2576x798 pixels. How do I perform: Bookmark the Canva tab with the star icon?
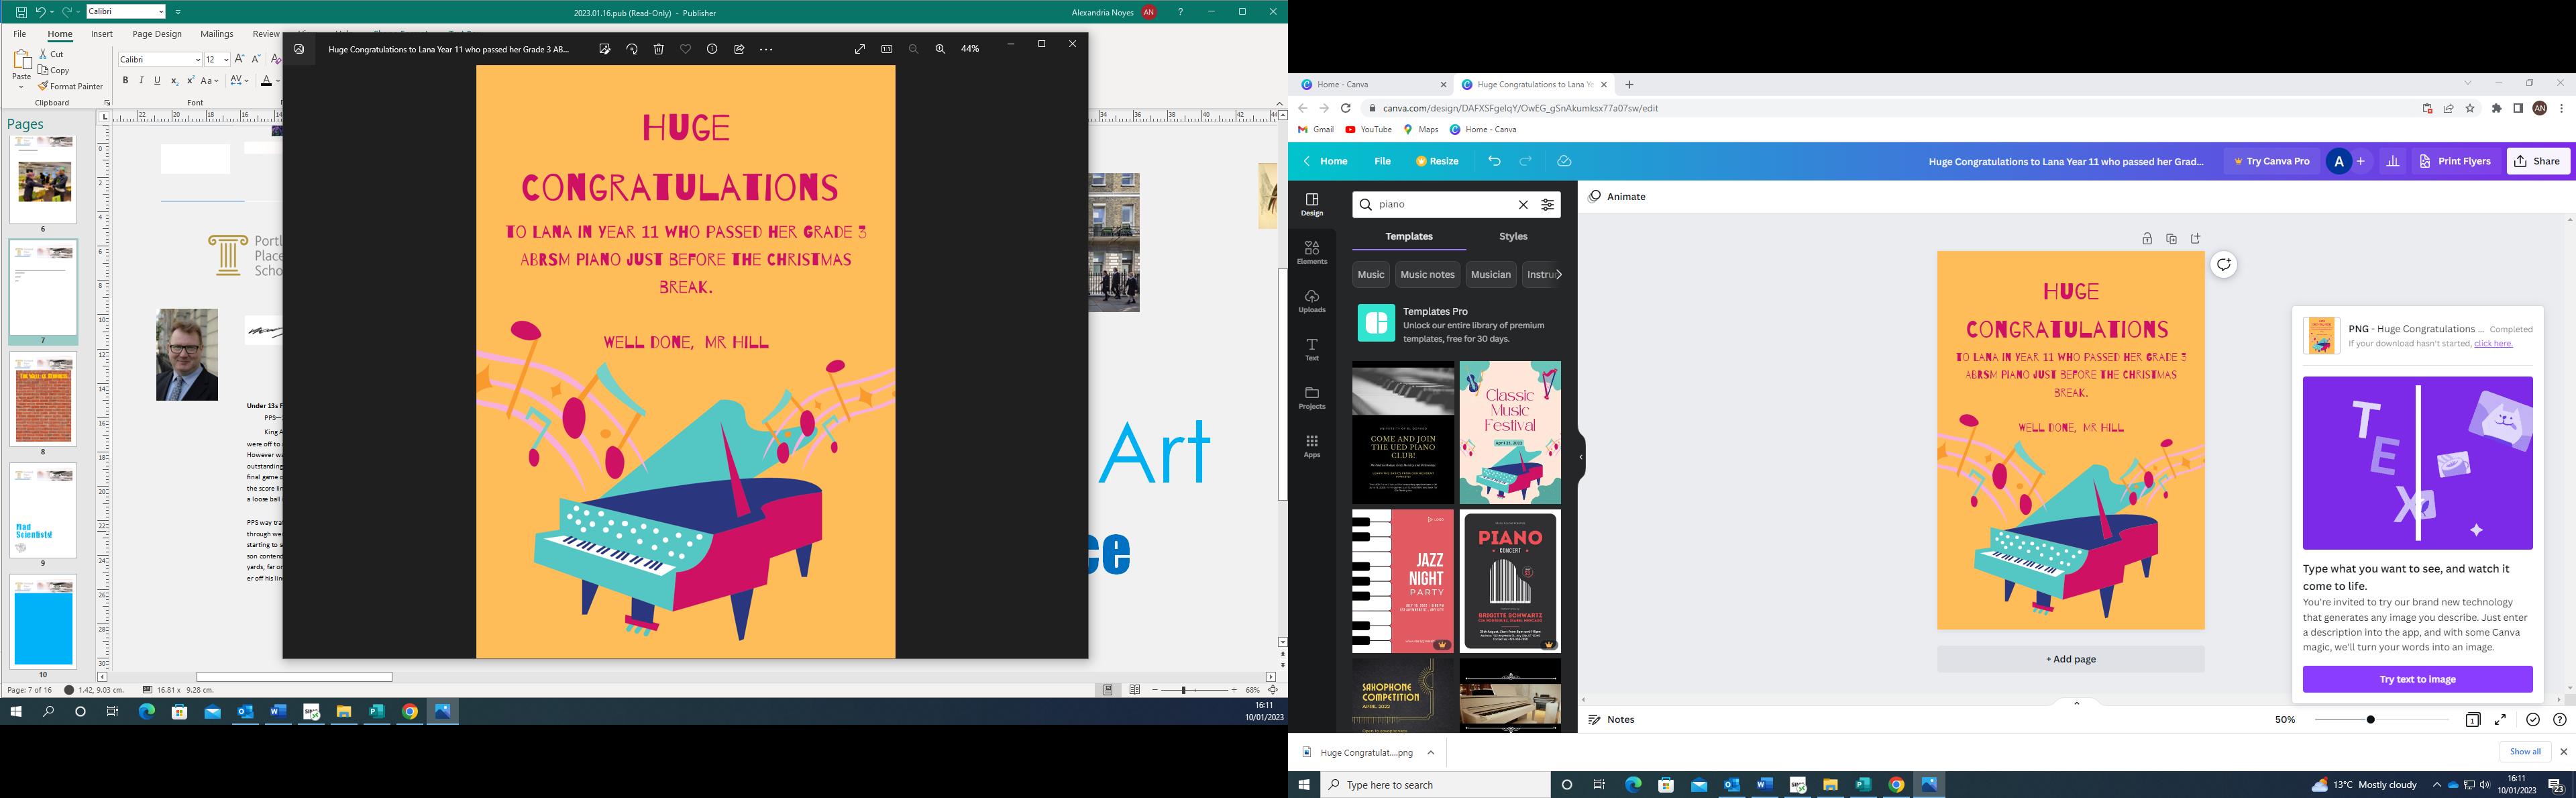(2470, 108)
